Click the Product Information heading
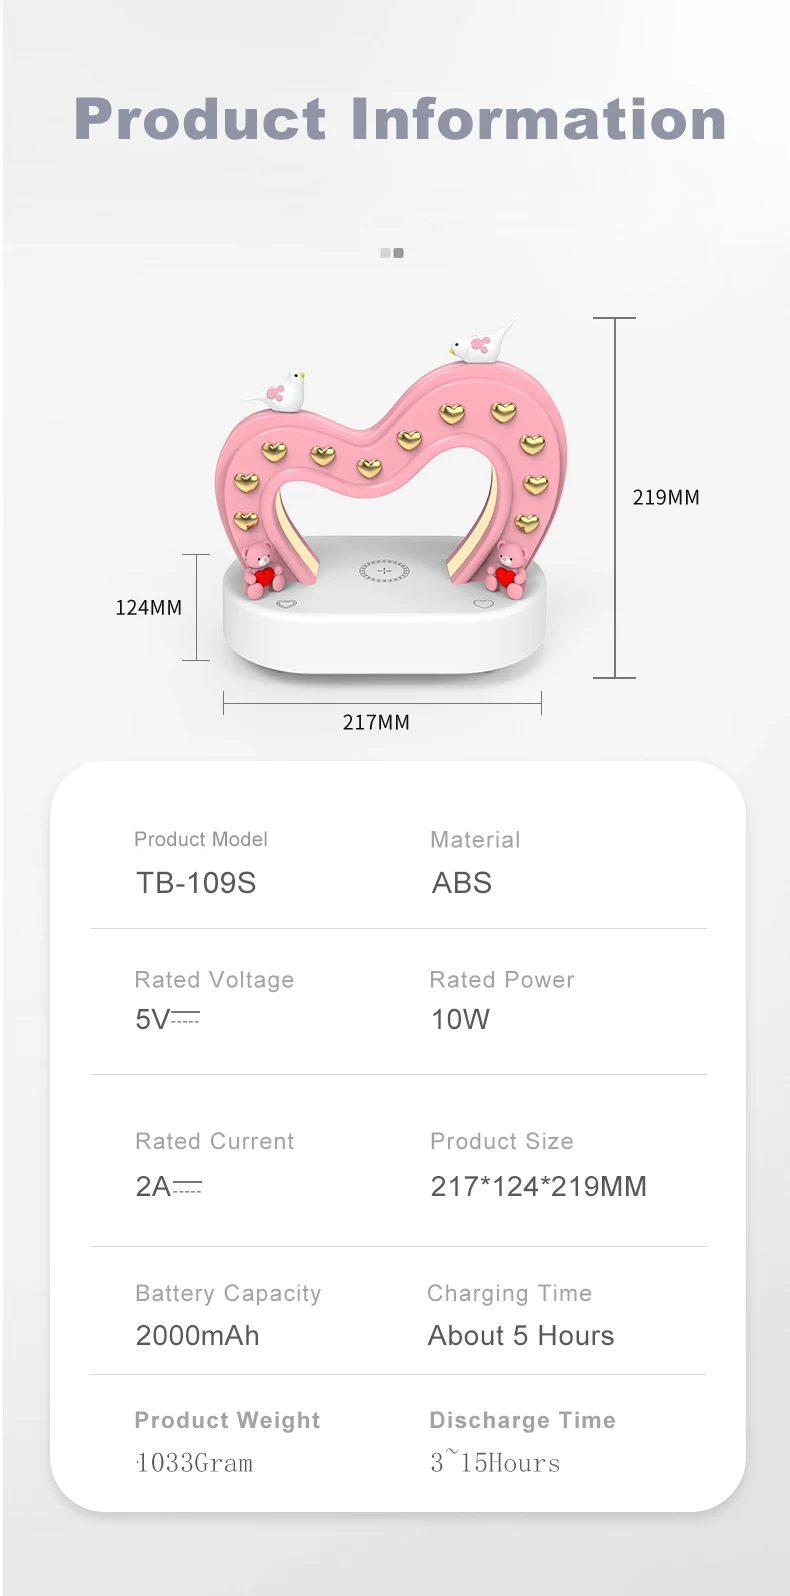790x1596 pixels. coord(400,120)
